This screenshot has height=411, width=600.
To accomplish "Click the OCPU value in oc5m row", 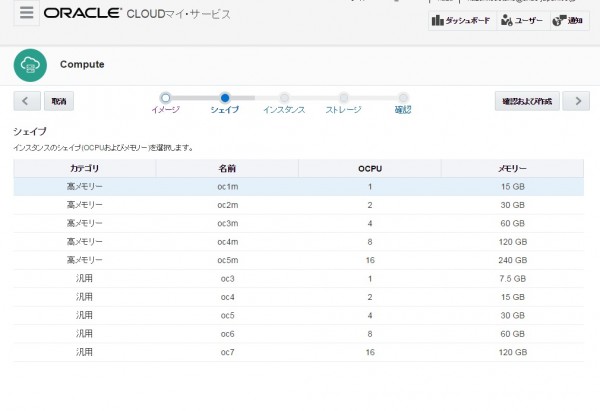I will click(x=370, y=260).
